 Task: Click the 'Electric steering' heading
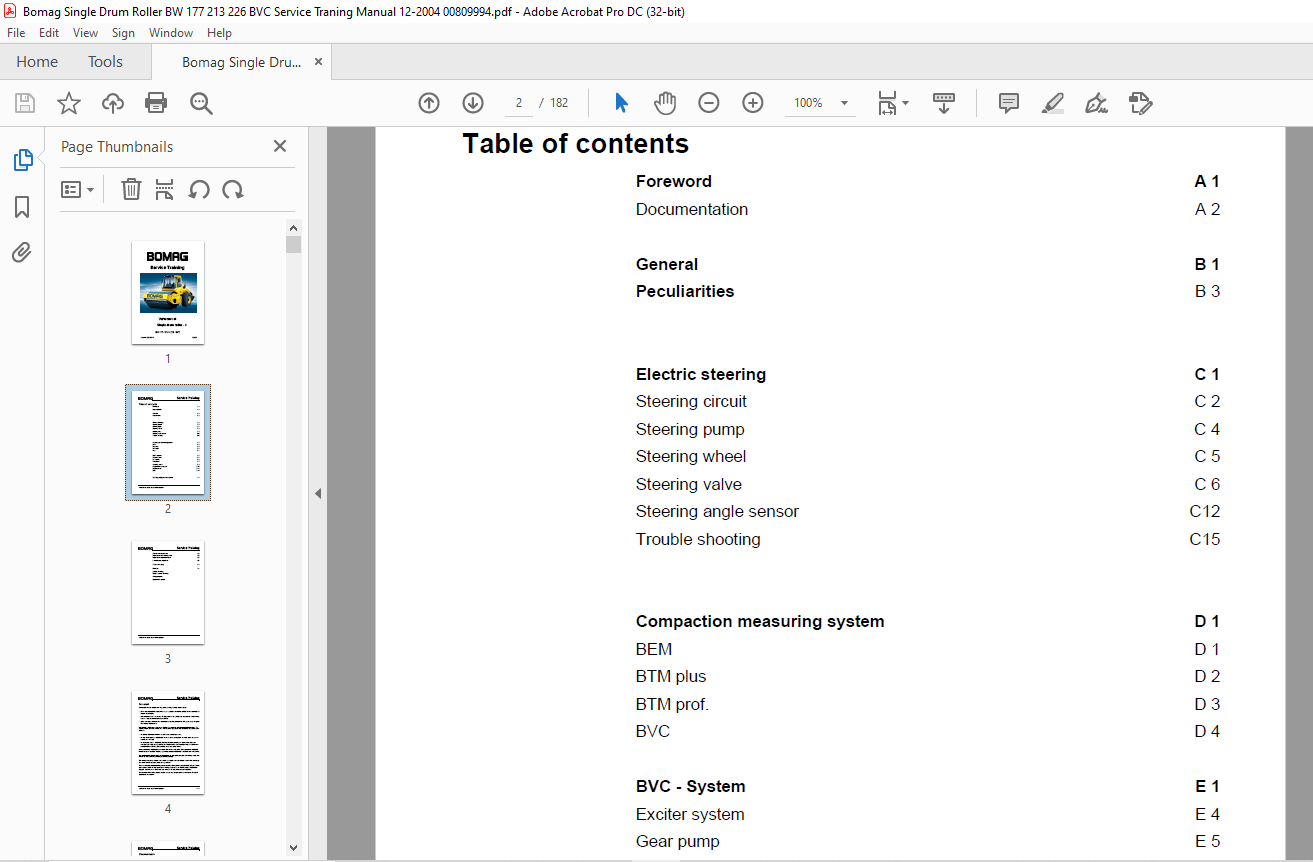(701, 374)
